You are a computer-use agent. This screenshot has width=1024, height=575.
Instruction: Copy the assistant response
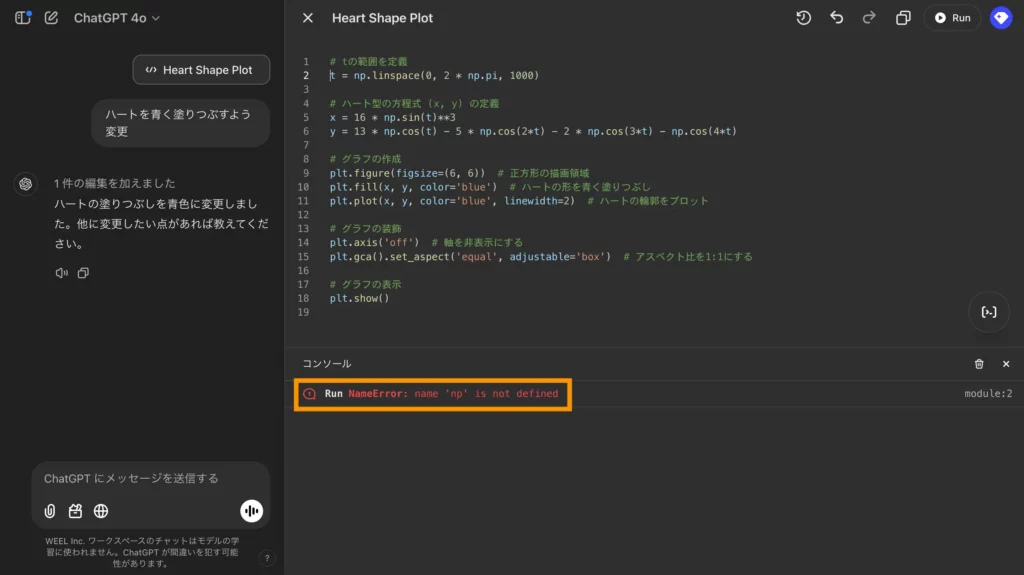point(83,273)
